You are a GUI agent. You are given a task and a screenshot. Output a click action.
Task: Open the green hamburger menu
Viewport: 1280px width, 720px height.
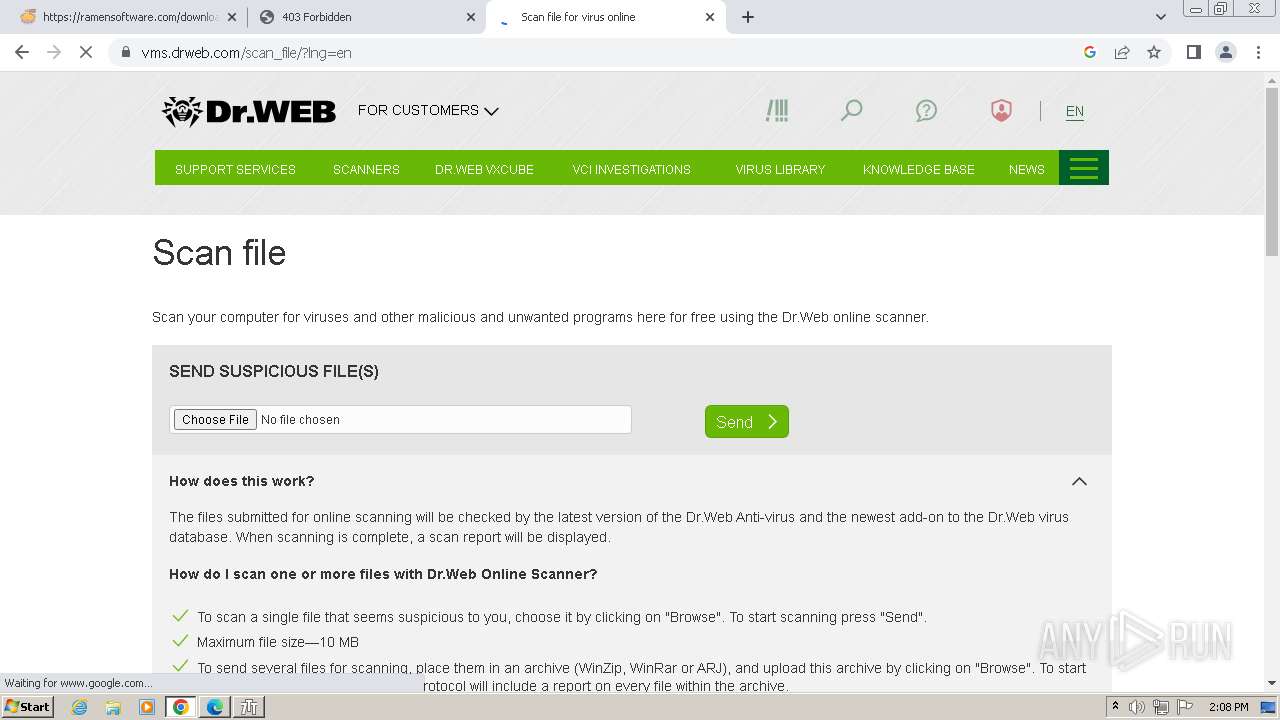pos(1084,168)
